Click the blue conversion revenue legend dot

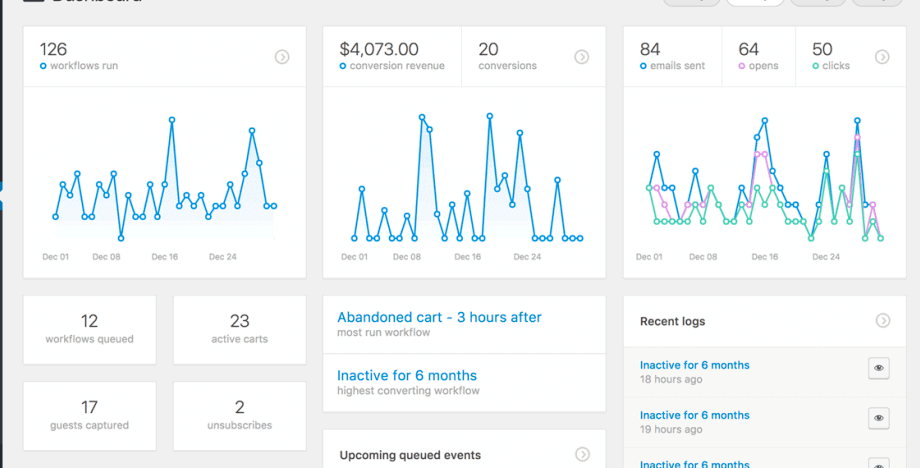343,66
